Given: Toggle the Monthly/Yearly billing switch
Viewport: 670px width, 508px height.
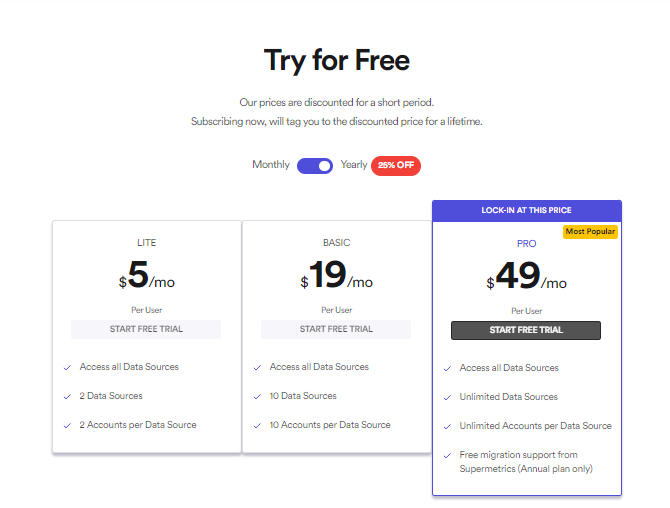Looking at the screenshot, I should click(x=315, y=166).
